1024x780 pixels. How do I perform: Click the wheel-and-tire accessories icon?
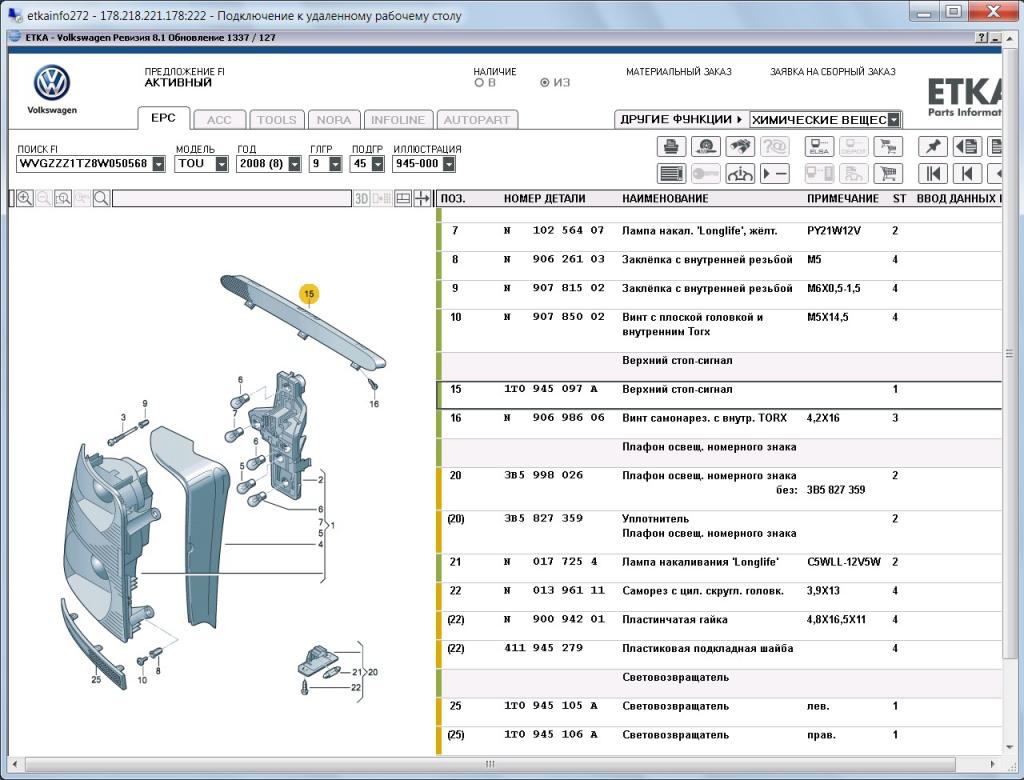tap(705, 146)
